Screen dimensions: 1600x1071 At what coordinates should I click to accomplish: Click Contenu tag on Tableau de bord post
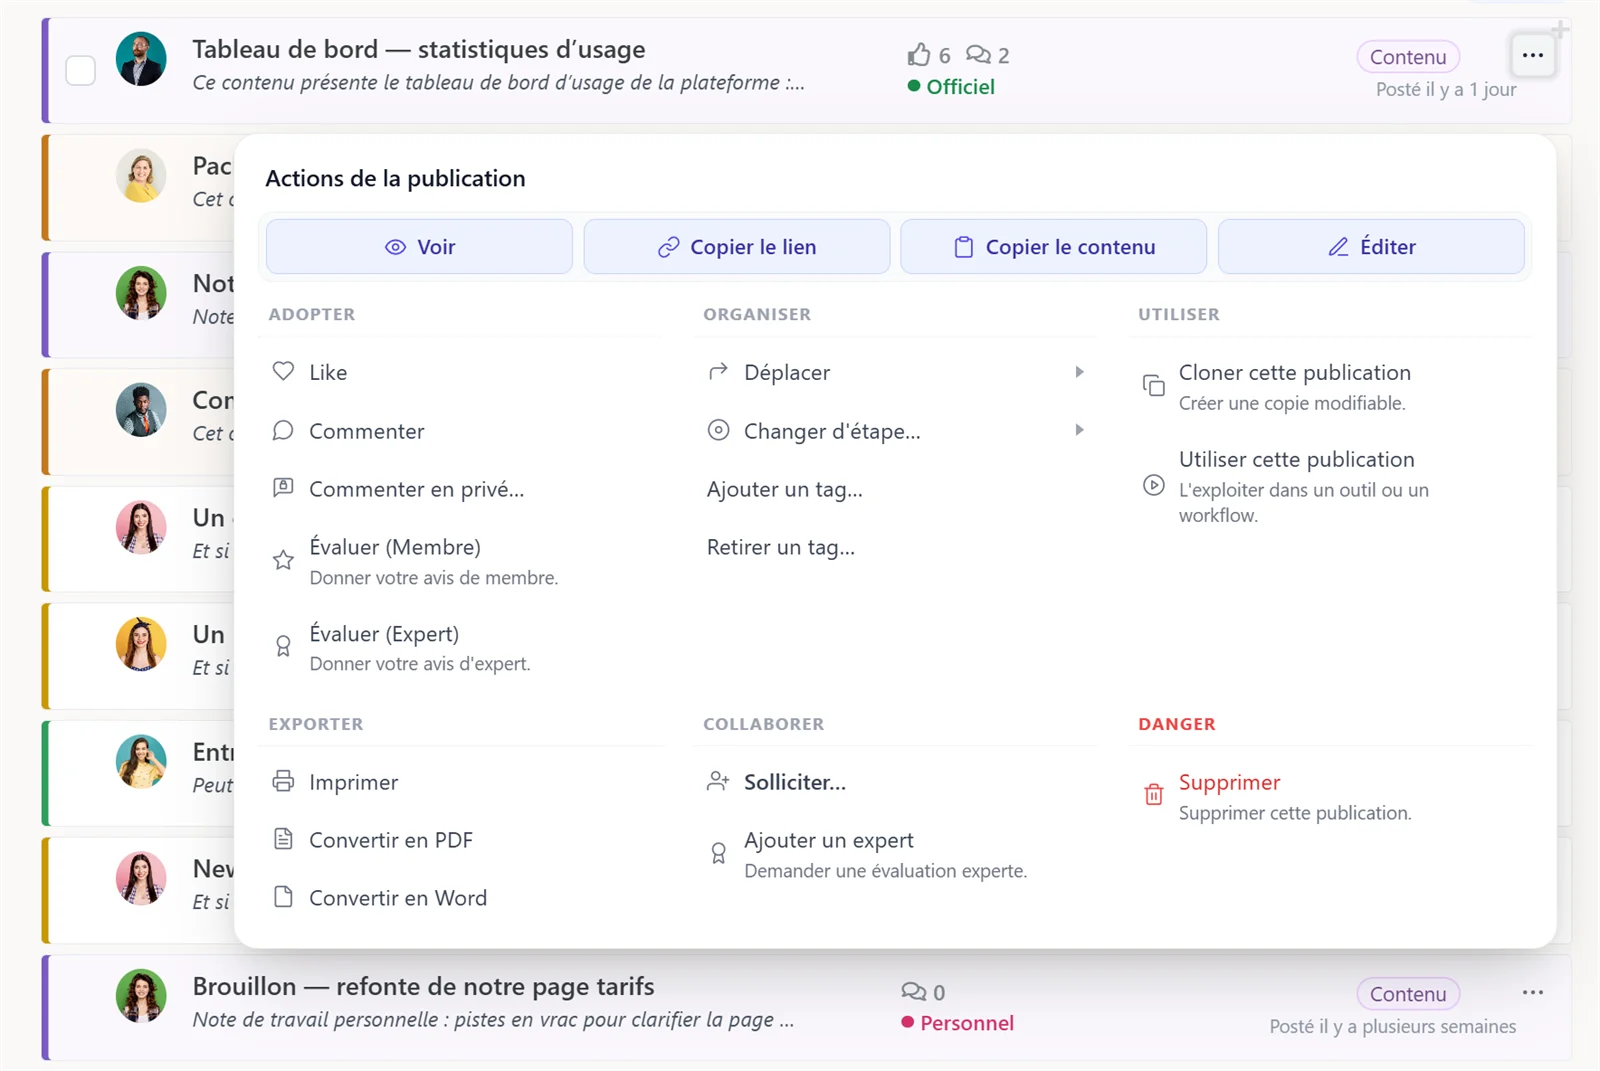(x=1408, y=57)
